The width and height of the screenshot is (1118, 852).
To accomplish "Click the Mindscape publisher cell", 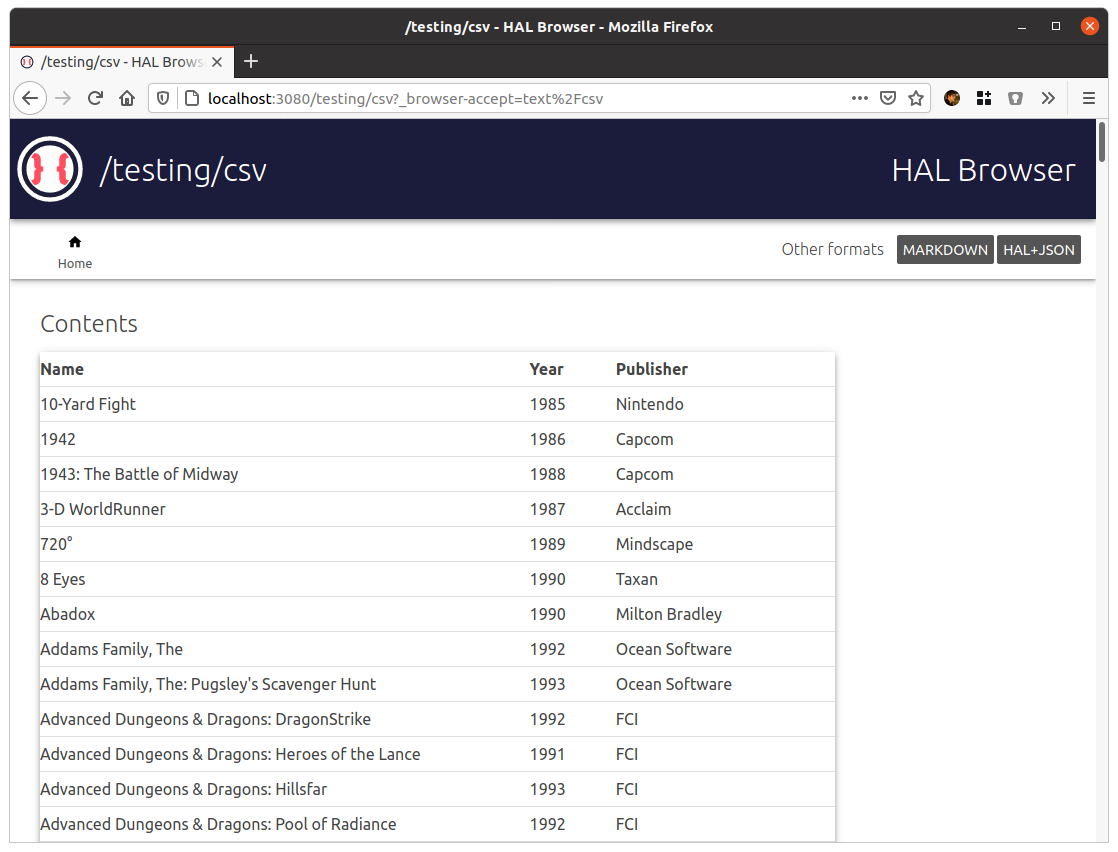I will click(655, 544).
